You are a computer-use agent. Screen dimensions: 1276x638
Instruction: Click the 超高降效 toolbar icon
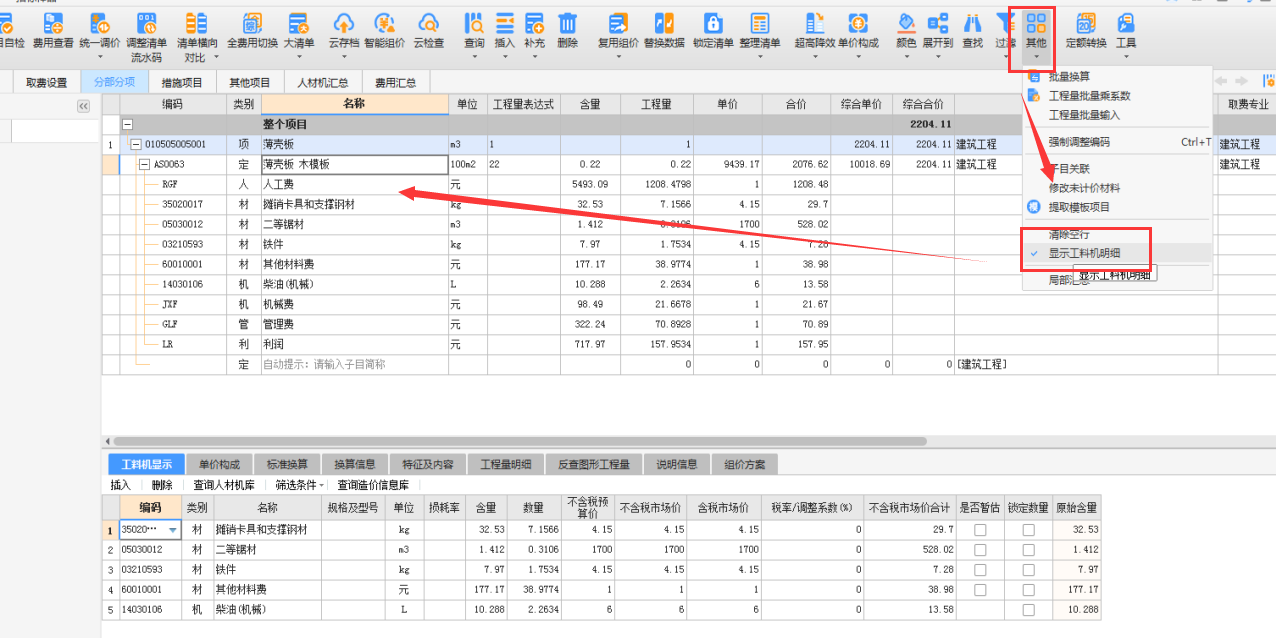(x=813, y=22)
